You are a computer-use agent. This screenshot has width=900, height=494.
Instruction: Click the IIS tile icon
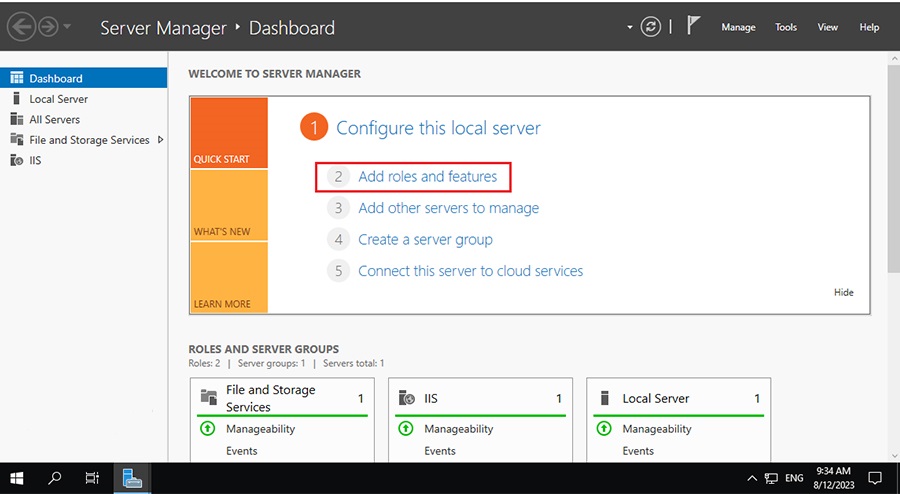(407, 398)
